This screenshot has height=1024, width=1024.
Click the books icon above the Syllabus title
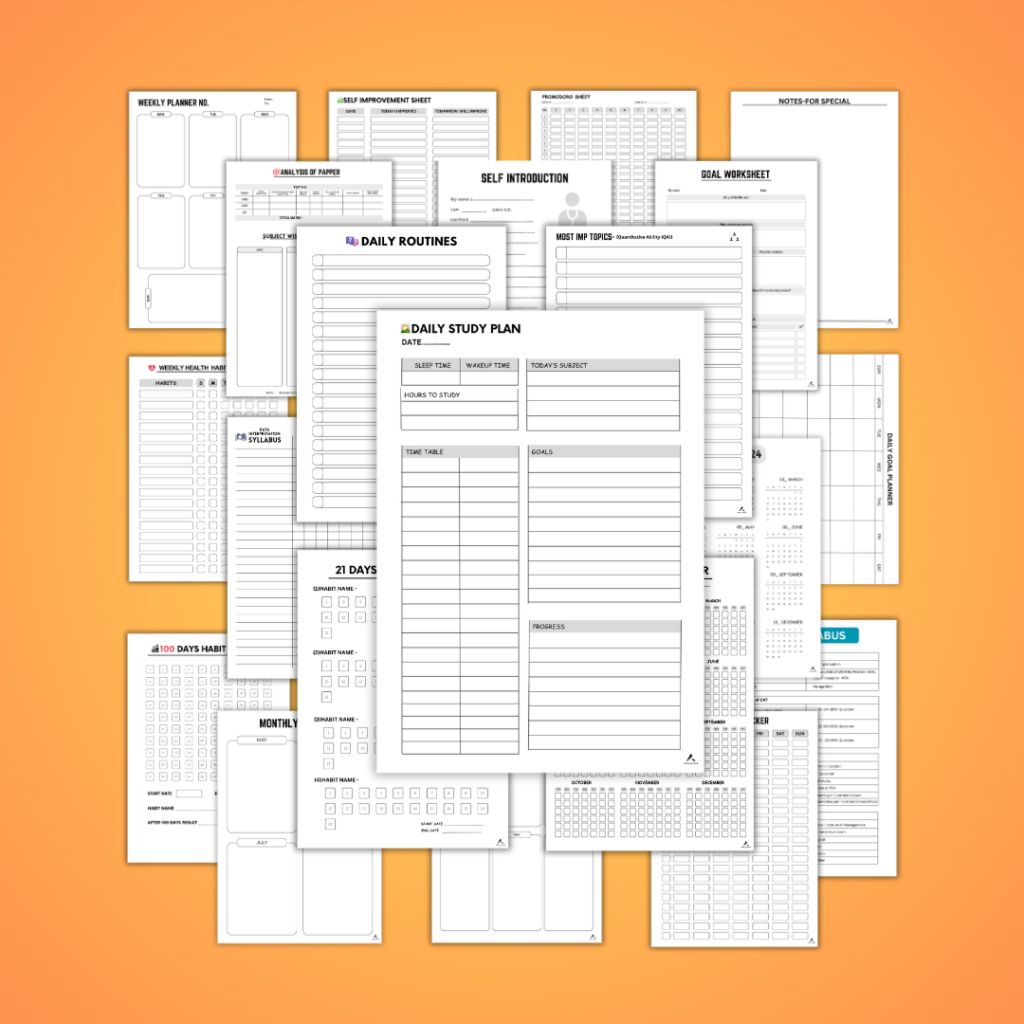241,437
